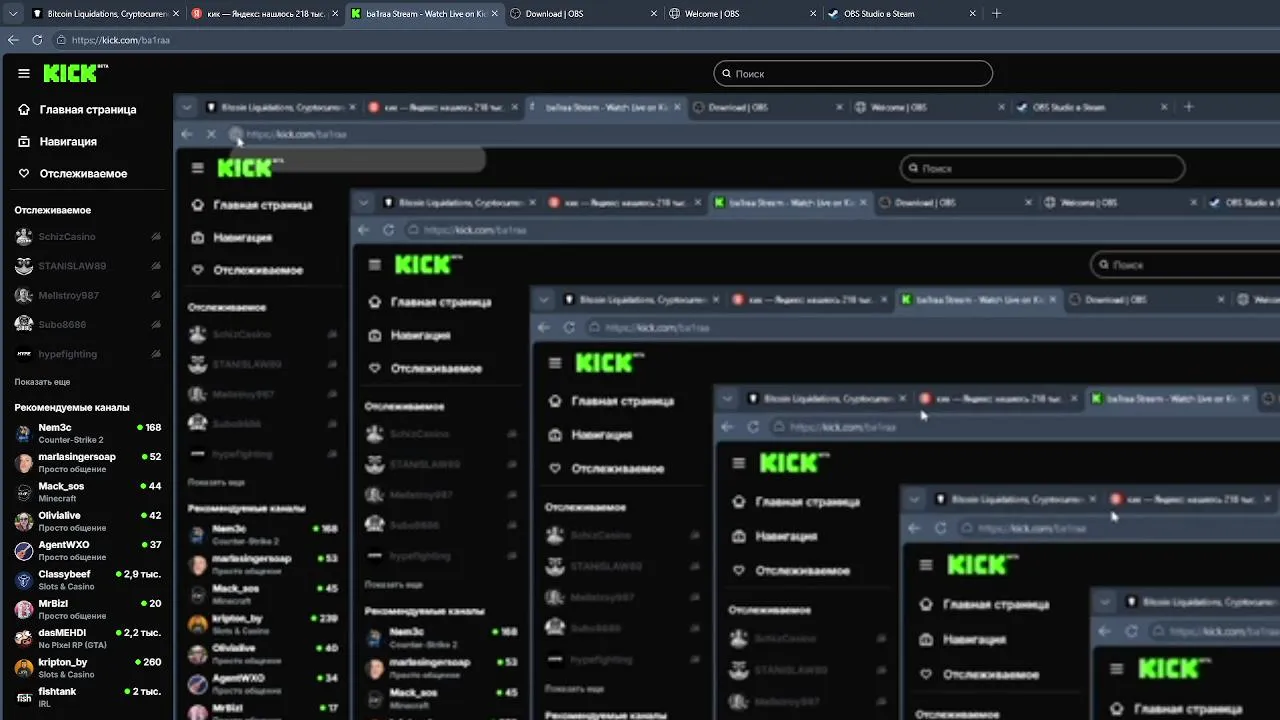Close the OBS Studio в Steam tab
The width and height of the screenshot is (1280, 720).
click(973, 14)
